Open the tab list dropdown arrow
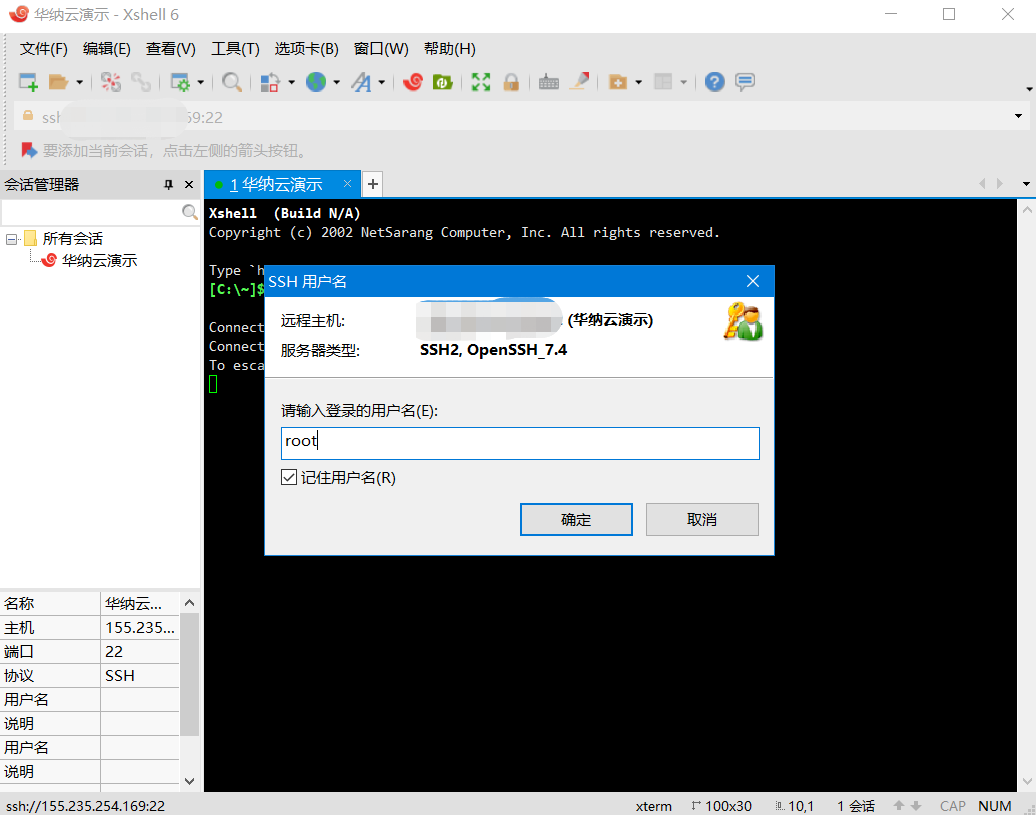This screenshot has height=815, width=1036. 1025,184
